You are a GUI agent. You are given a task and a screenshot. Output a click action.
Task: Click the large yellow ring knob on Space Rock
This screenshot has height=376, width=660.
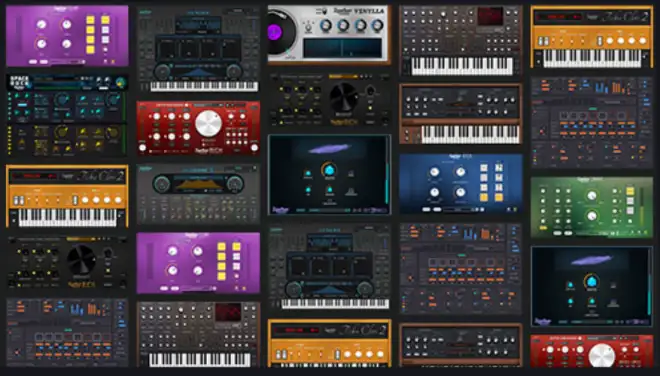click(62, 132)
